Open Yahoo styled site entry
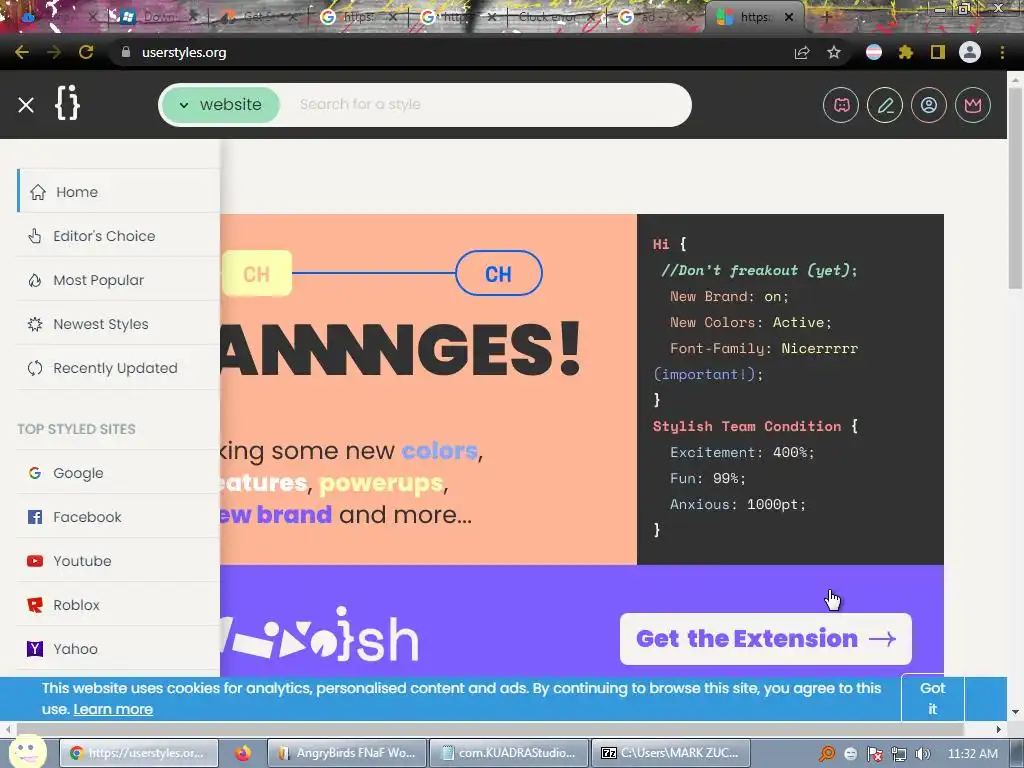Image resolution: width=1024 pixels, height=768 pixels. coord(118,648)
